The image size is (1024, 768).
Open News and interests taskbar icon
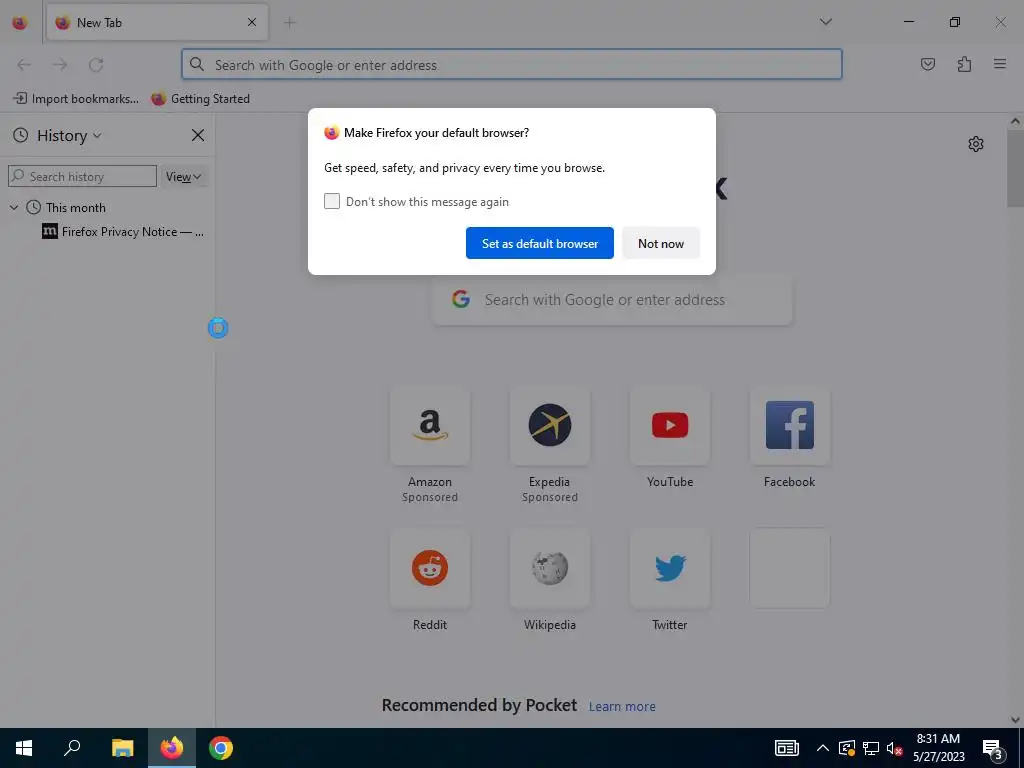click(x=786, y=748)
